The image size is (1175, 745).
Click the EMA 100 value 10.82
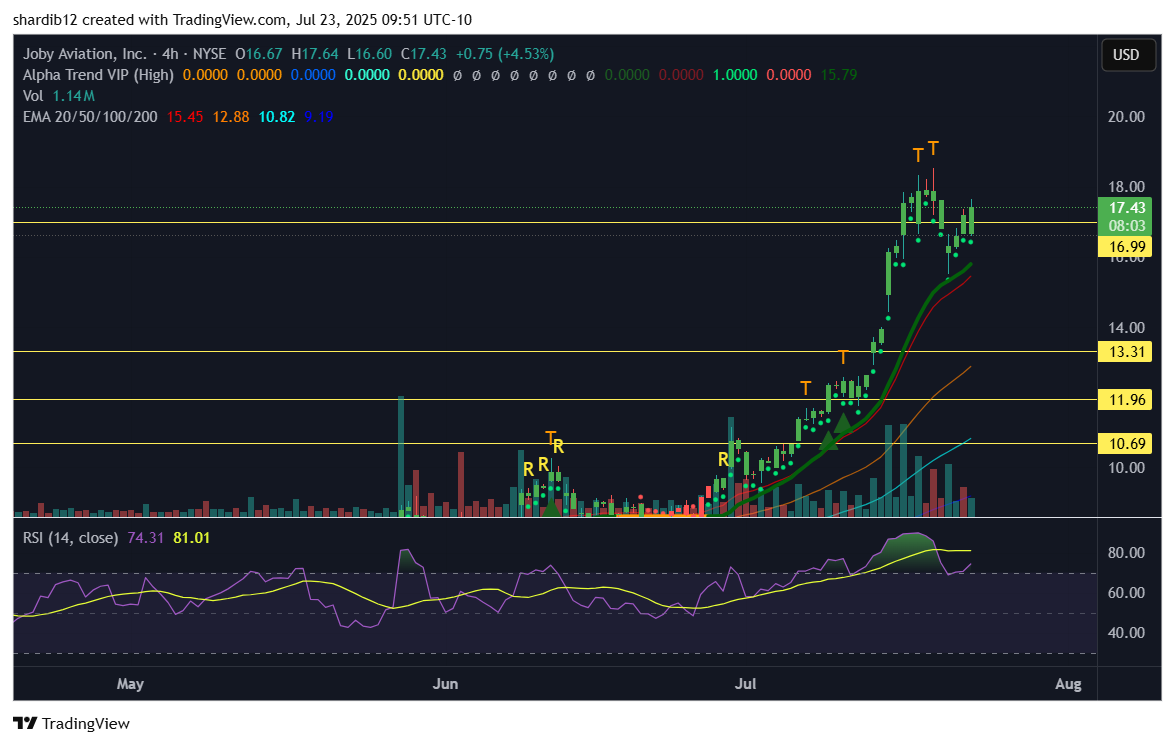click(277, 117)
